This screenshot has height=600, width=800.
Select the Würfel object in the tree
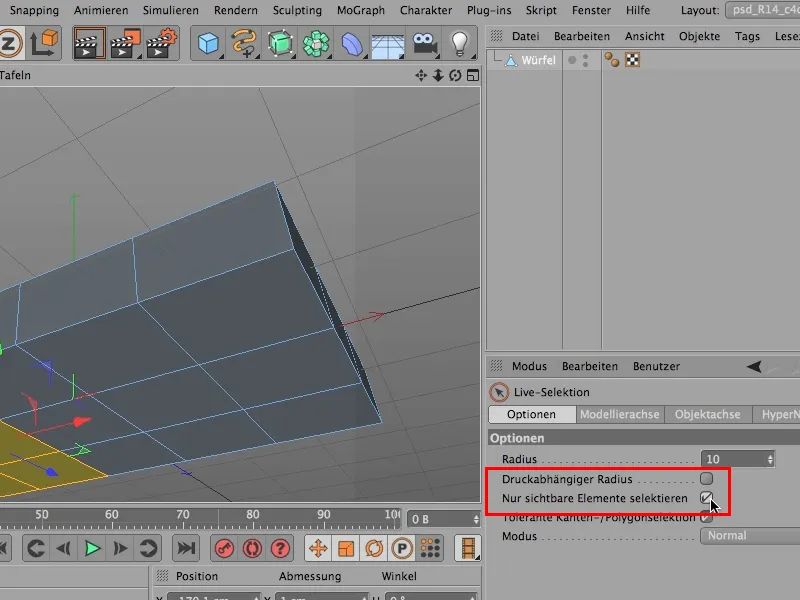(x=538, y=60)
